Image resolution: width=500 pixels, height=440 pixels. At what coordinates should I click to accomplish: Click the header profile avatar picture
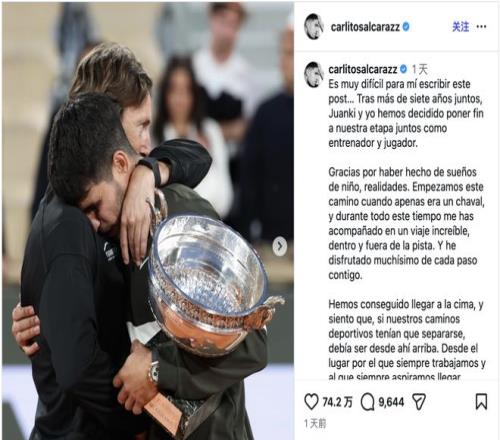pyautogui.click(x=314, y=27)
